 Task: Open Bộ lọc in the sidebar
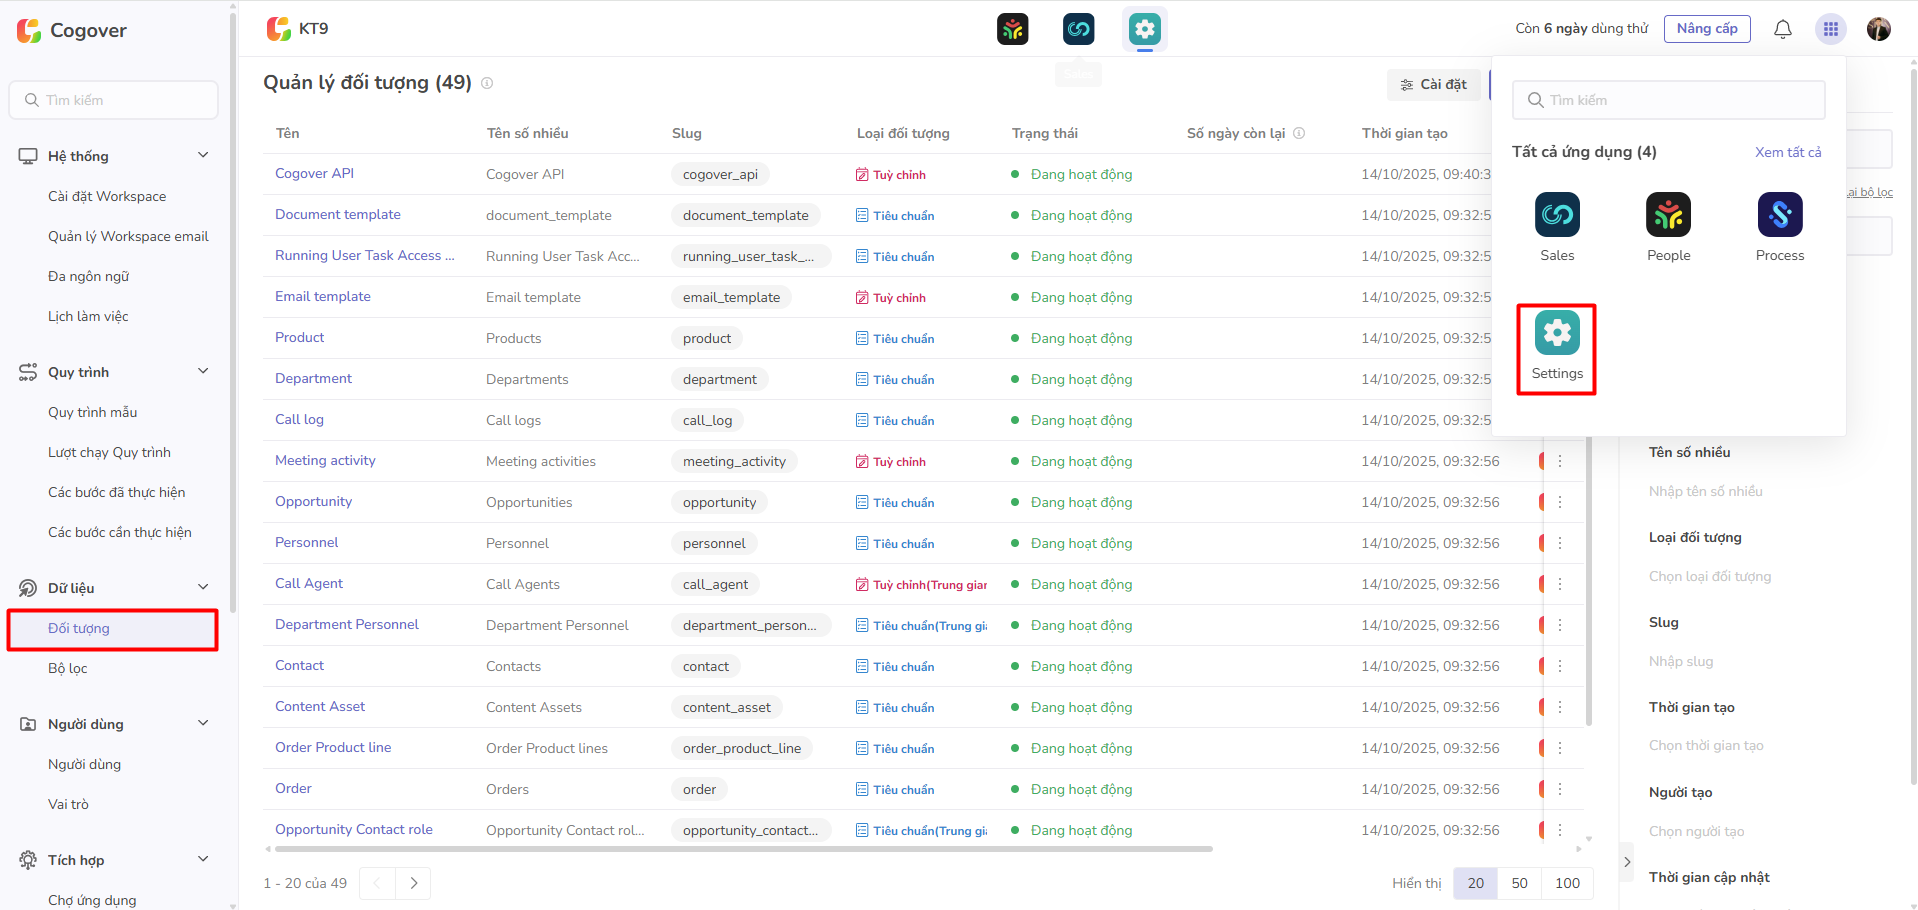[68, 669]
